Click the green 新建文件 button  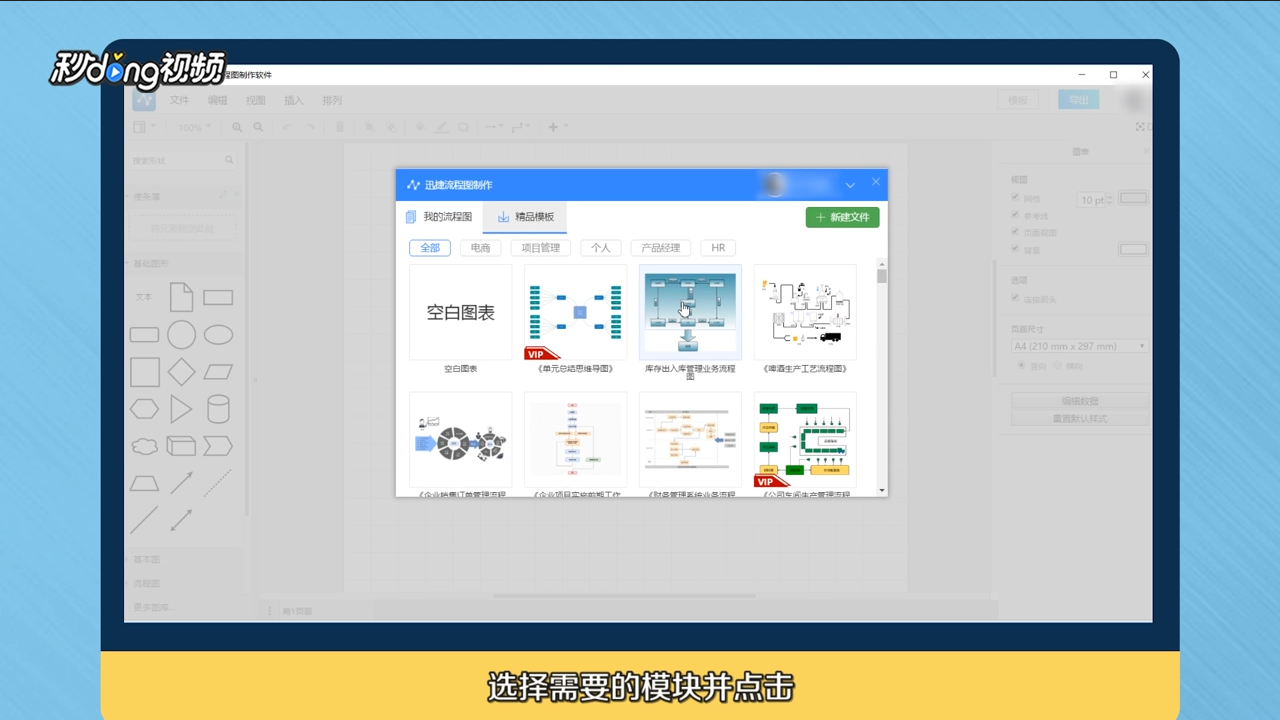coord(842,217)
